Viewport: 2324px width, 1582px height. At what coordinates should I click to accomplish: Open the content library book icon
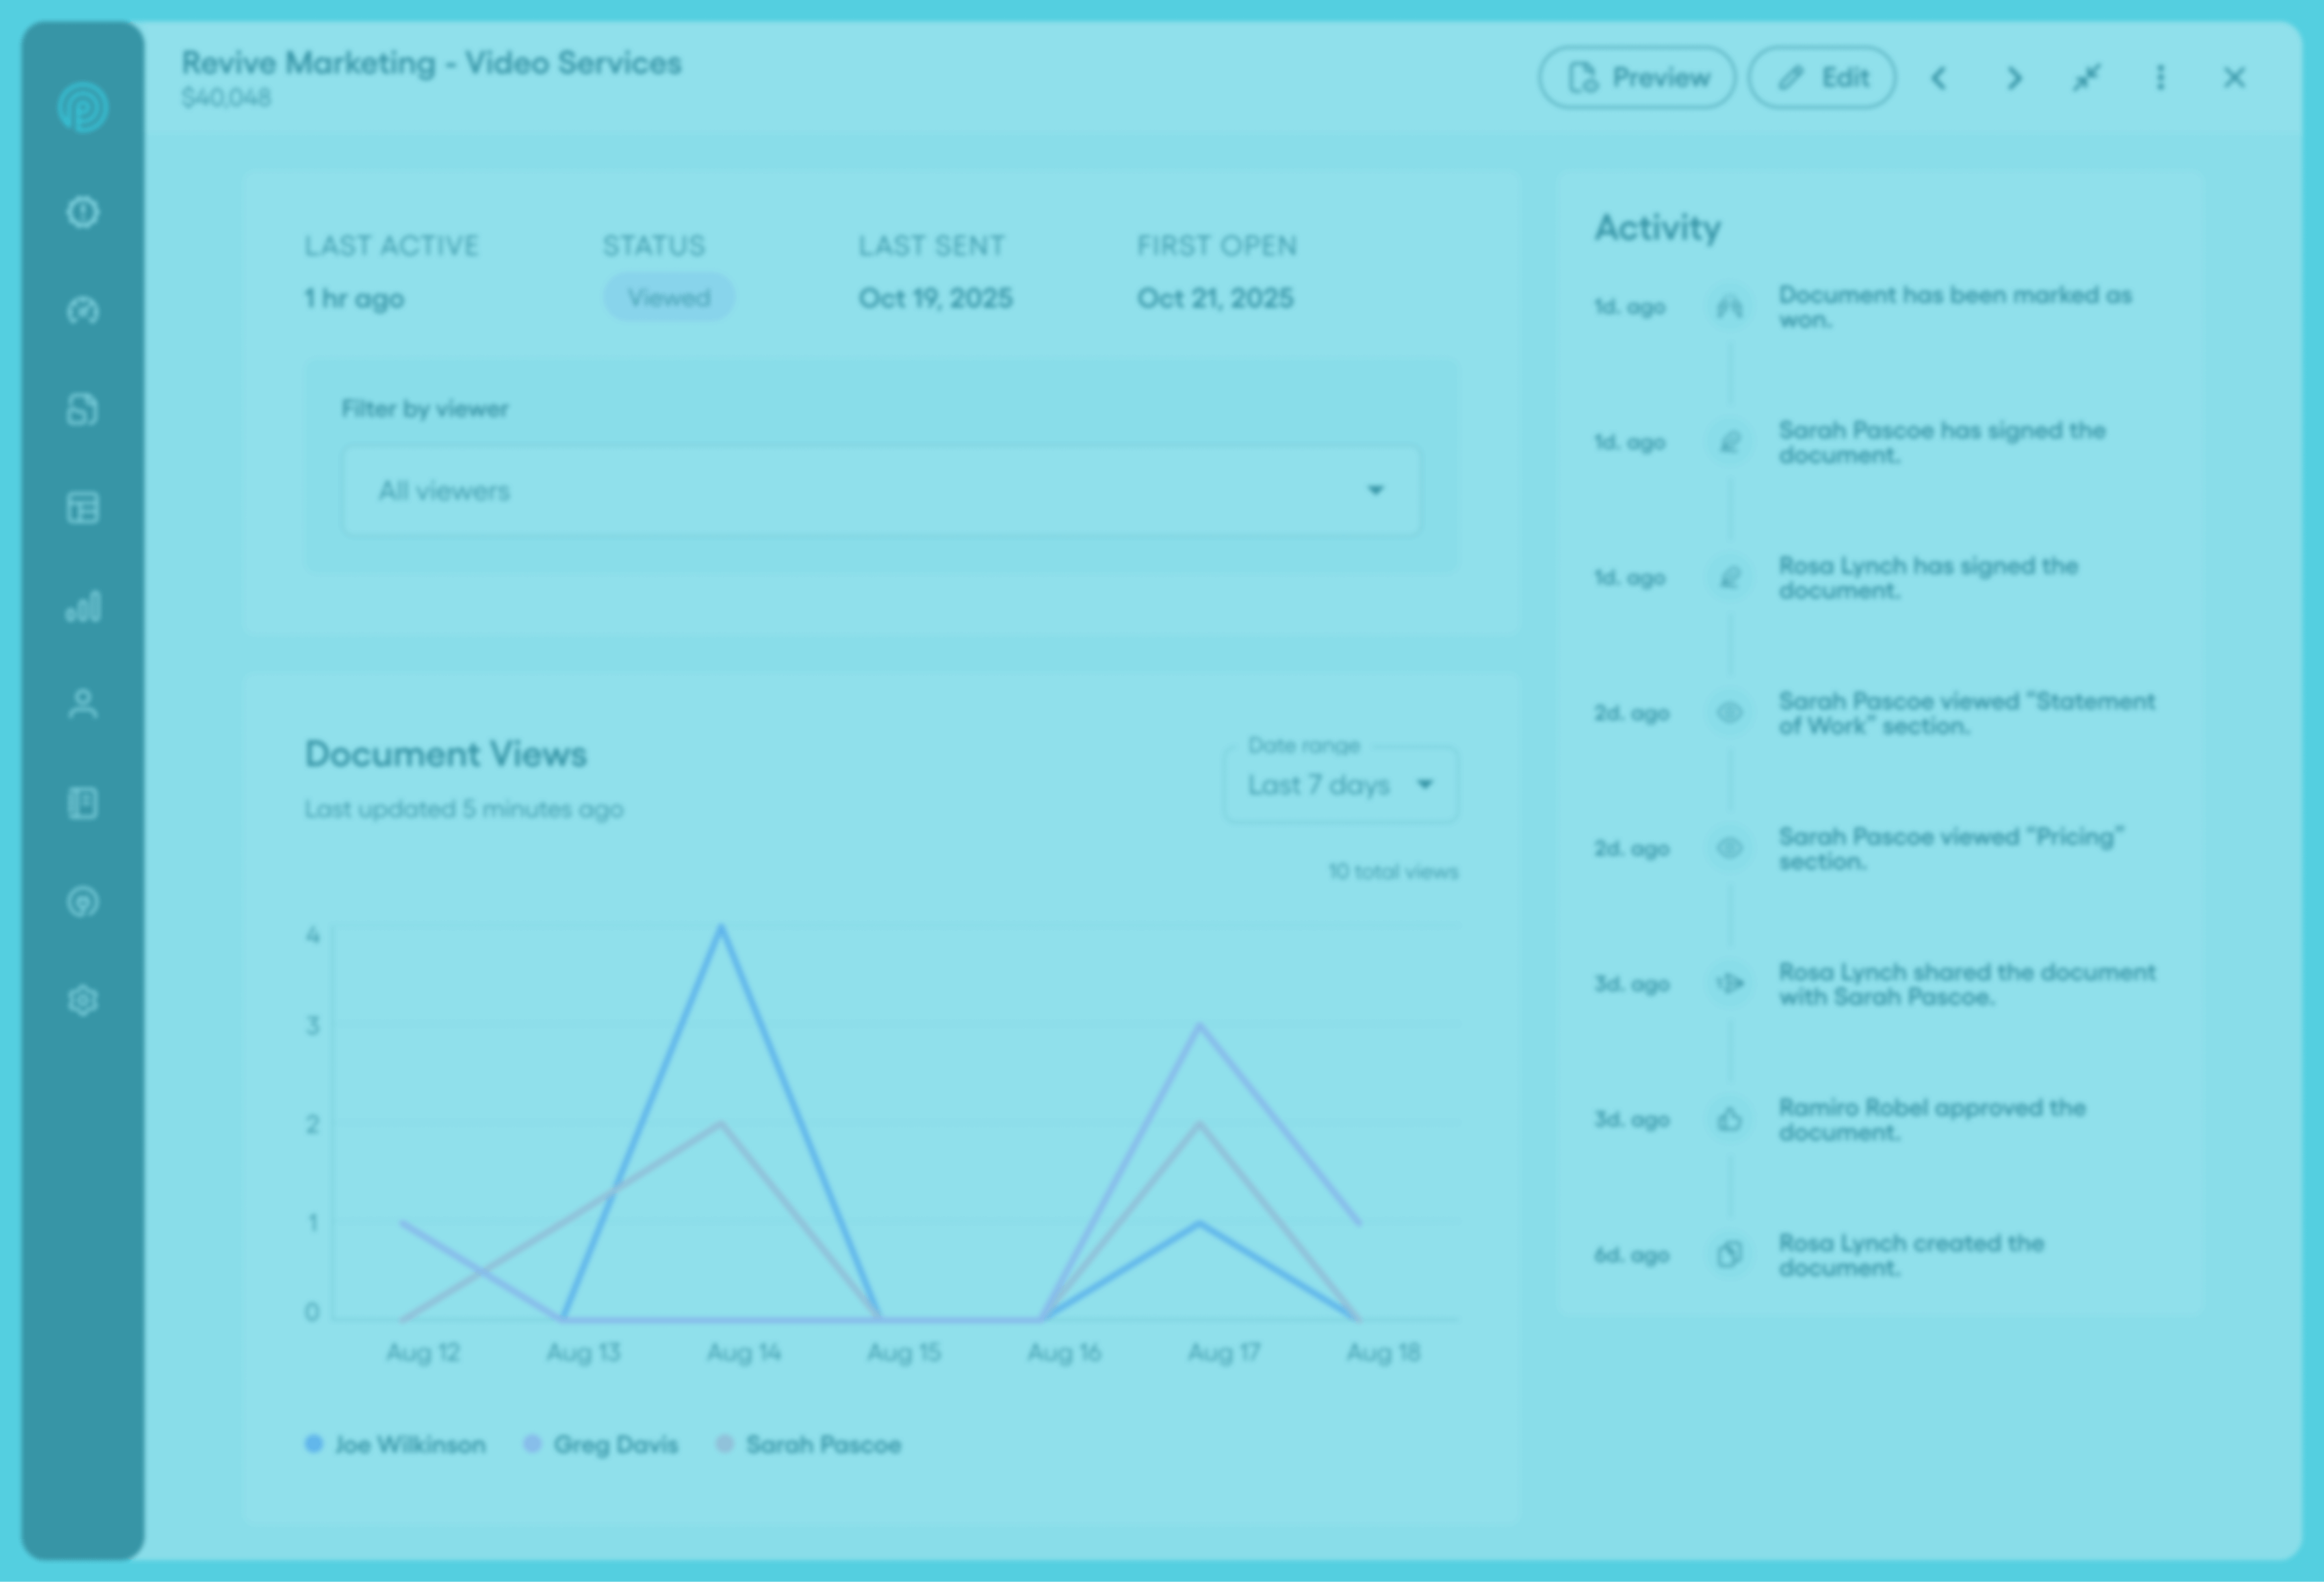click(x=83, y=803)
